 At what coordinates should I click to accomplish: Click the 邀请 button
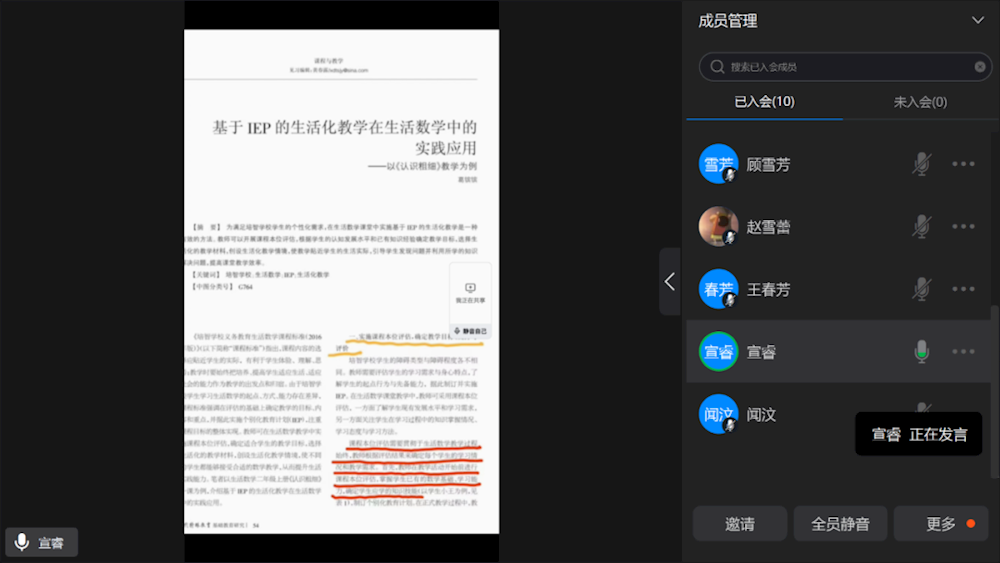point(739,524)
